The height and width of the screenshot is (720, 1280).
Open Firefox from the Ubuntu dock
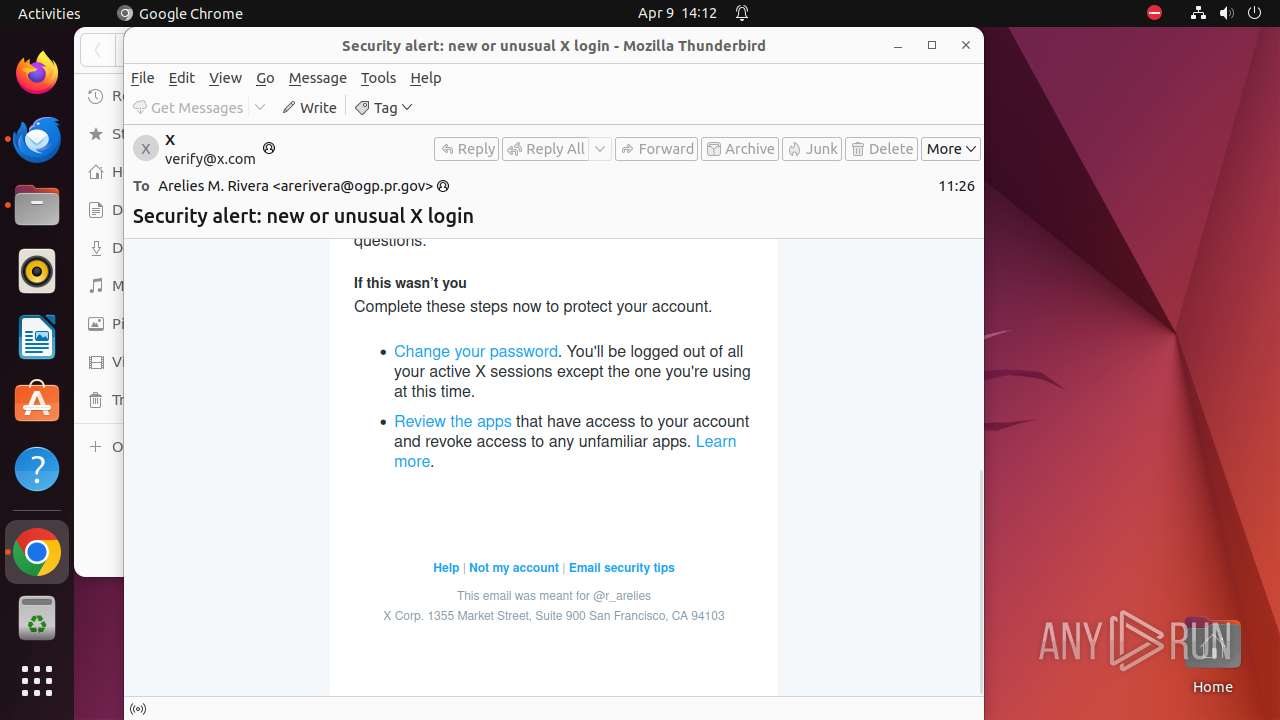click(x=37, y=73)
